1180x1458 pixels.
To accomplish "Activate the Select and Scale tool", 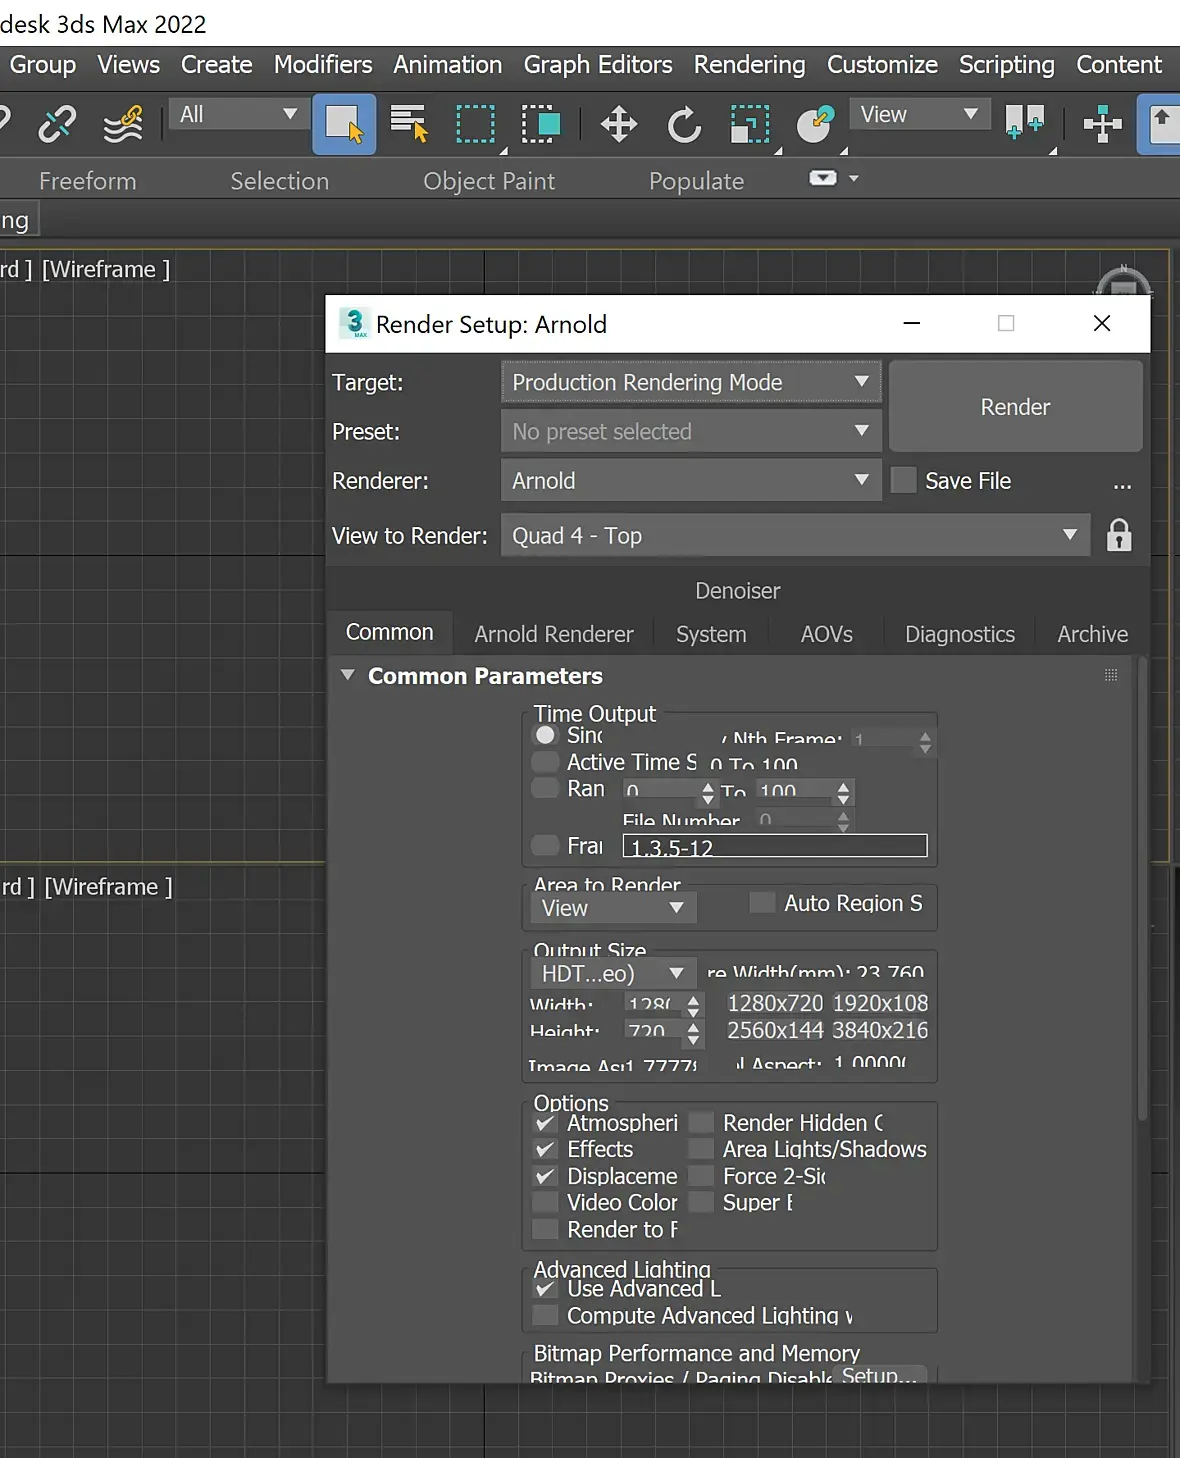I will coord(750,125).
